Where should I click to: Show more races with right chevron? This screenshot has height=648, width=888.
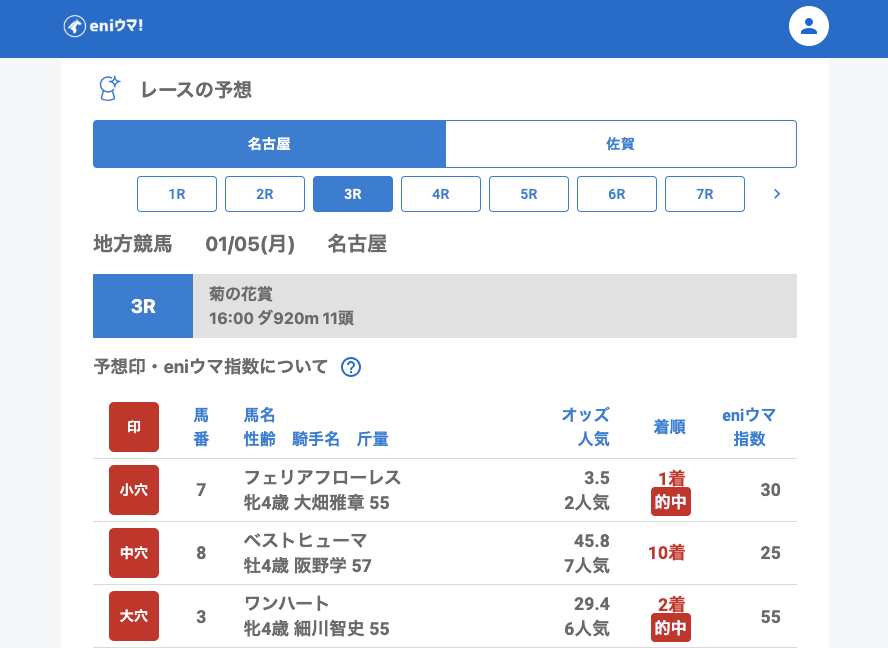[777, 194]
